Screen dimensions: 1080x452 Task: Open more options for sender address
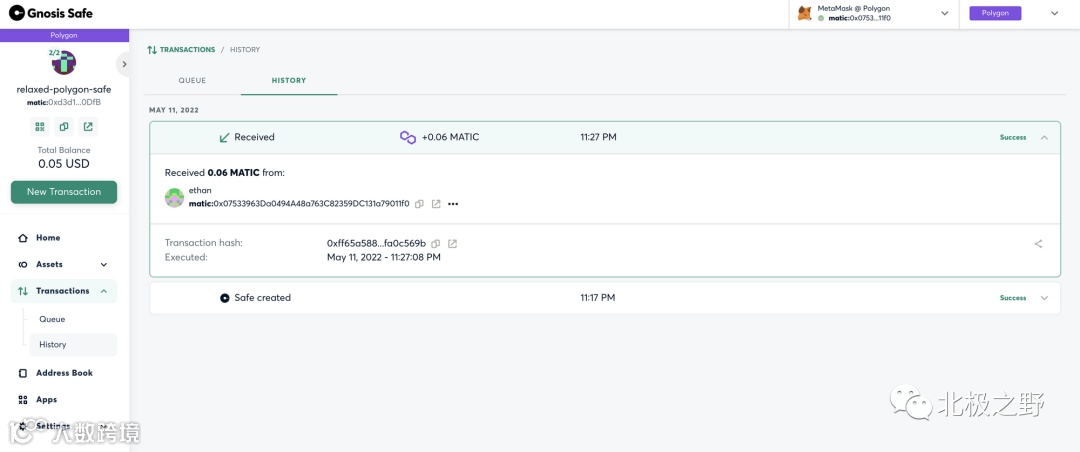(453, 204)
